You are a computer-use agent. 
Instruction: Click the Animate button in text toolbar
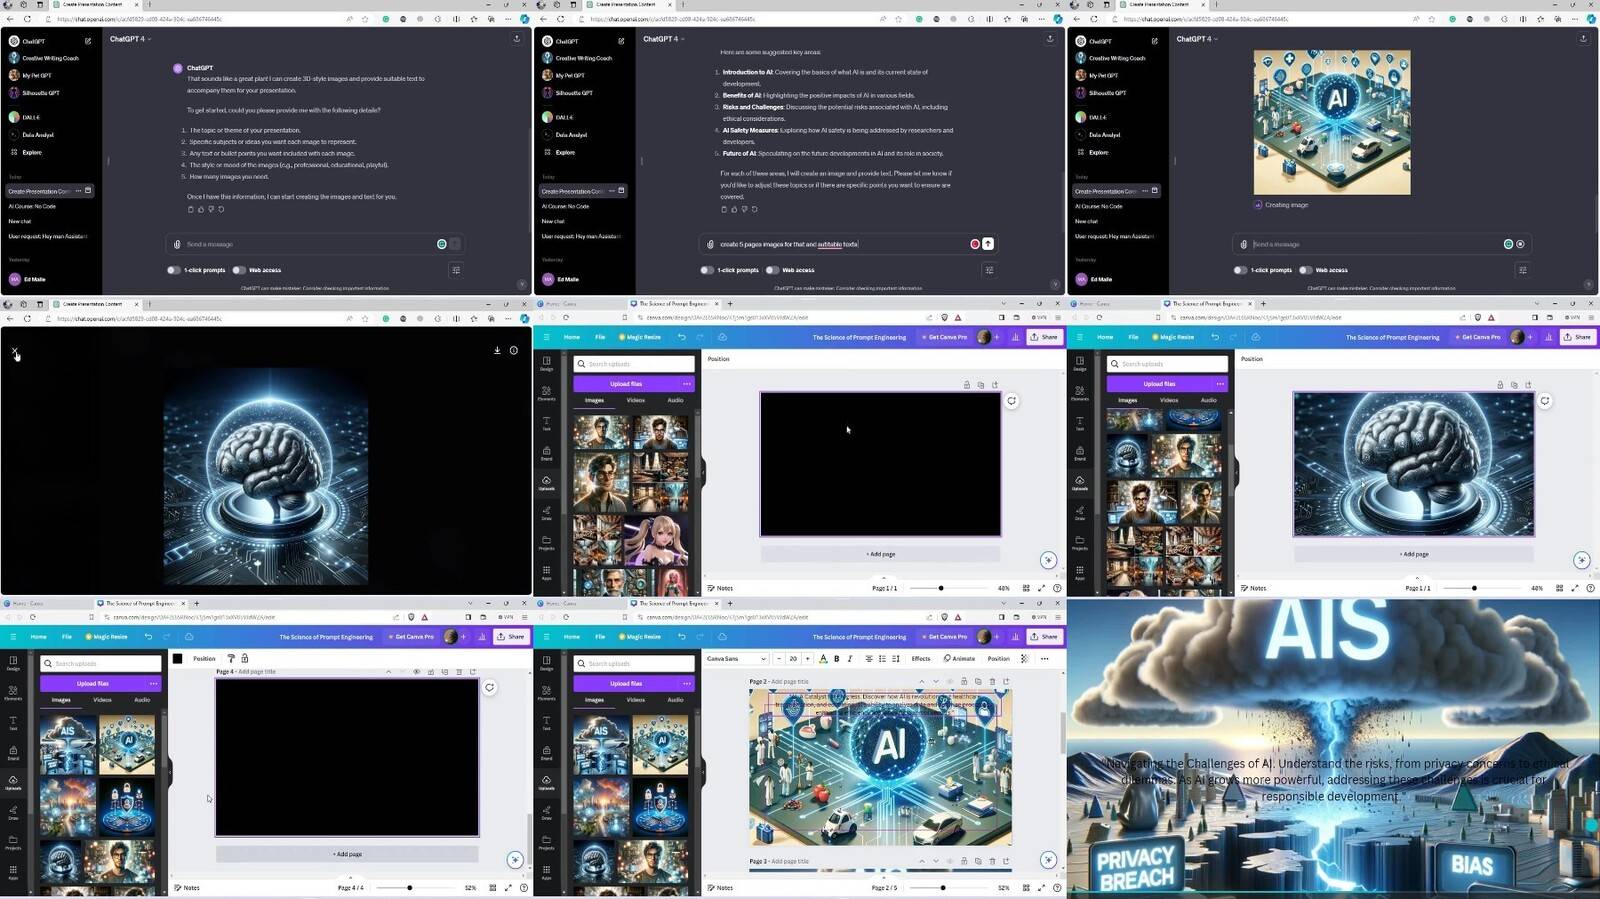pos(959,659)
